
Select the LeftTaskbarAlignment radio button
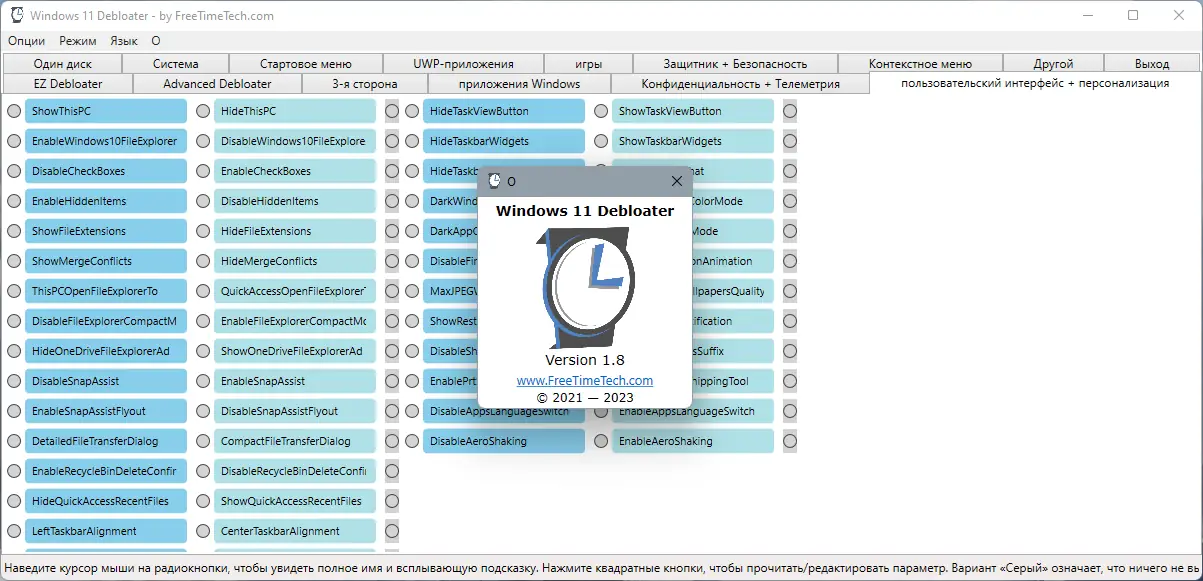point(14,531)
